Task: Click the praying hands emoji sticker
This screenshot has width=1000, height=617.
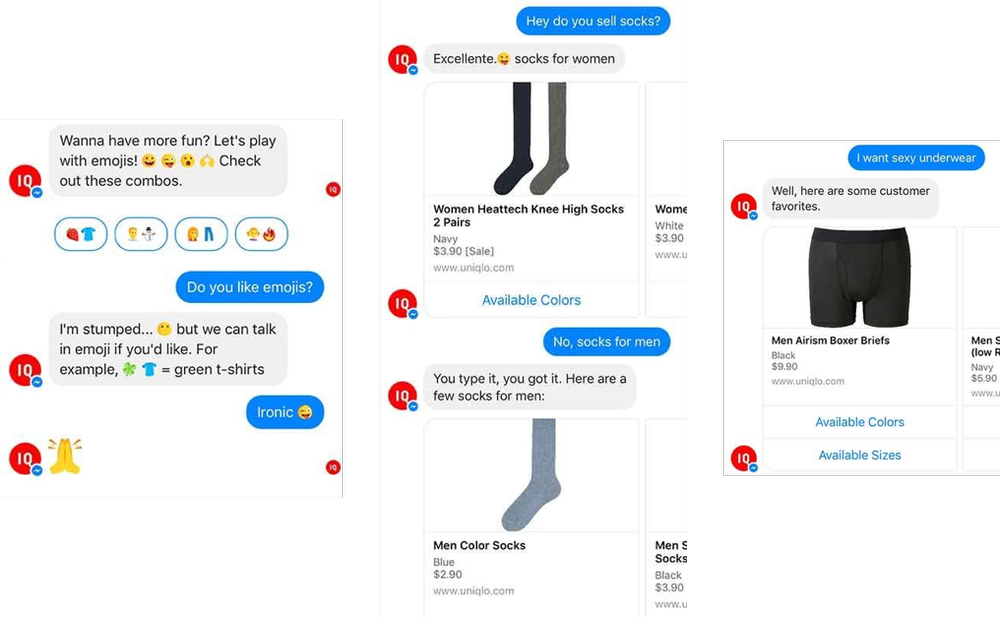Action: [65, 456]
